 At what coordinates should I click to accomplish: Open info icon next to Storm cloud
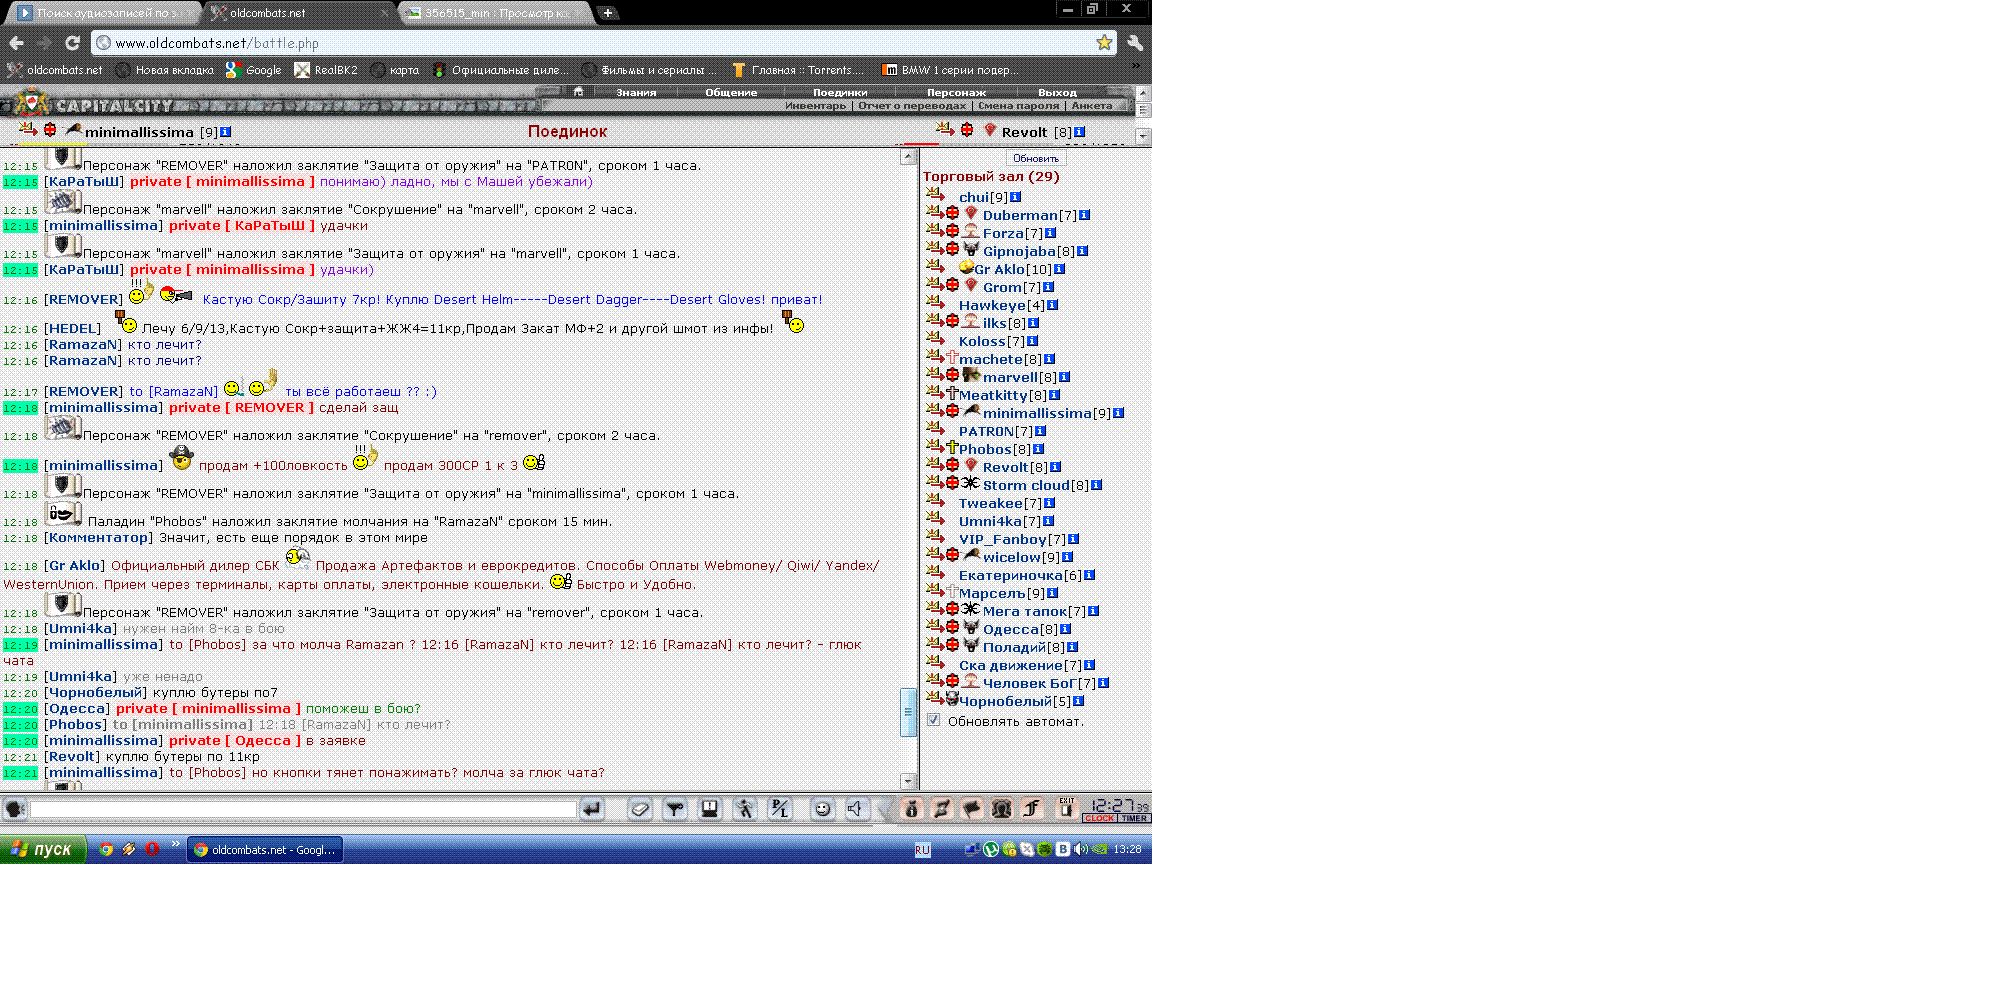click(1097, 485)
